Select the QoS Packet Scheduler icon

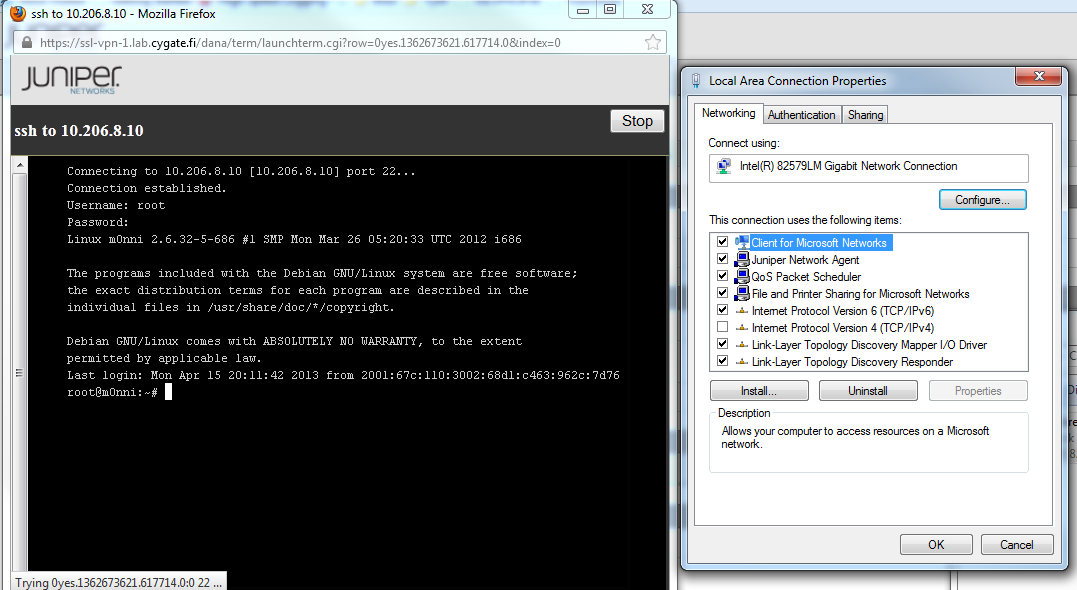coord(742,277)
